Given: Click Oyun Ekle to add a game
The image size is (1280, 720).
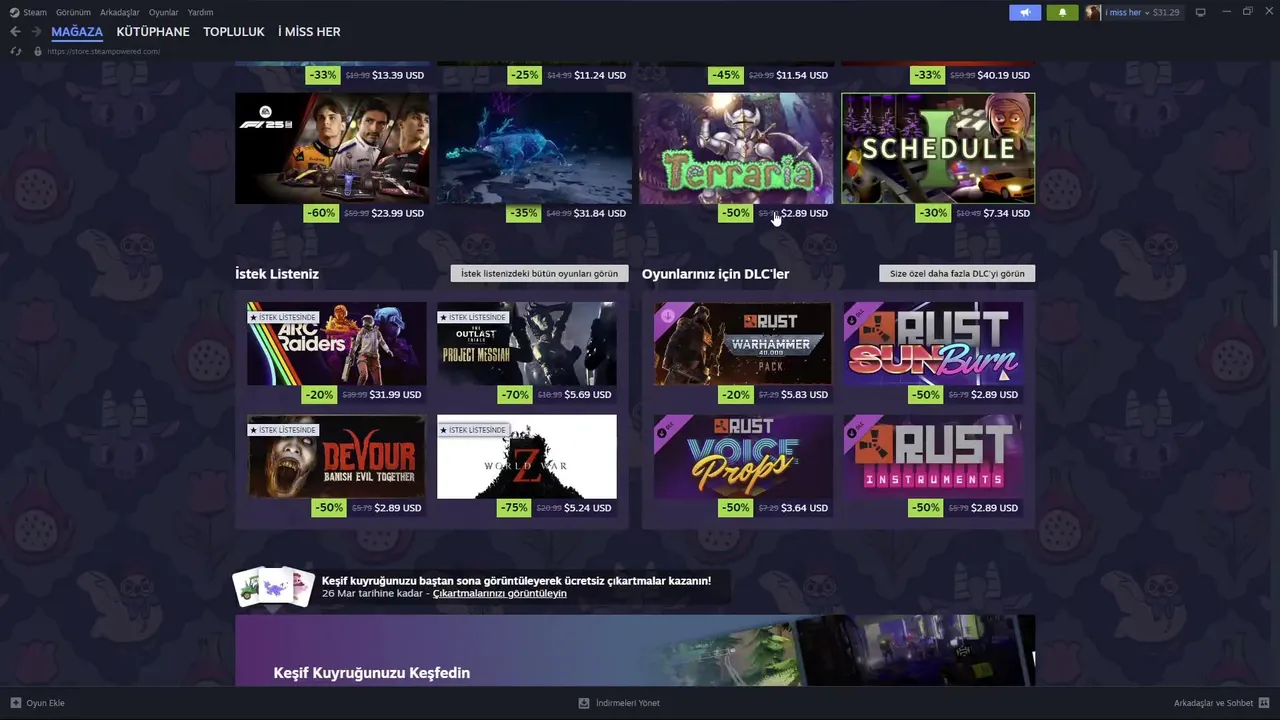Looking at the screenshot, I should 38,703.
